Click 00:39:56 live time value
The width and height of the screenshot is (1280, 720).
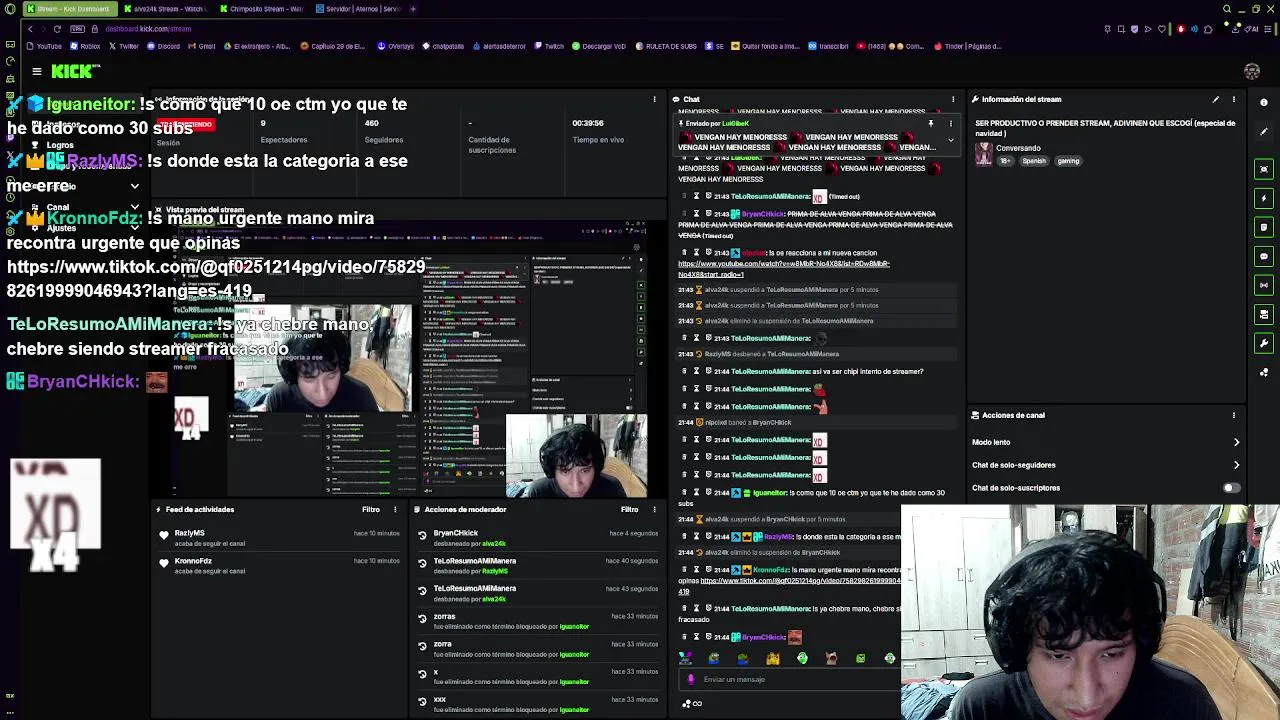click(x=588, y=123)
